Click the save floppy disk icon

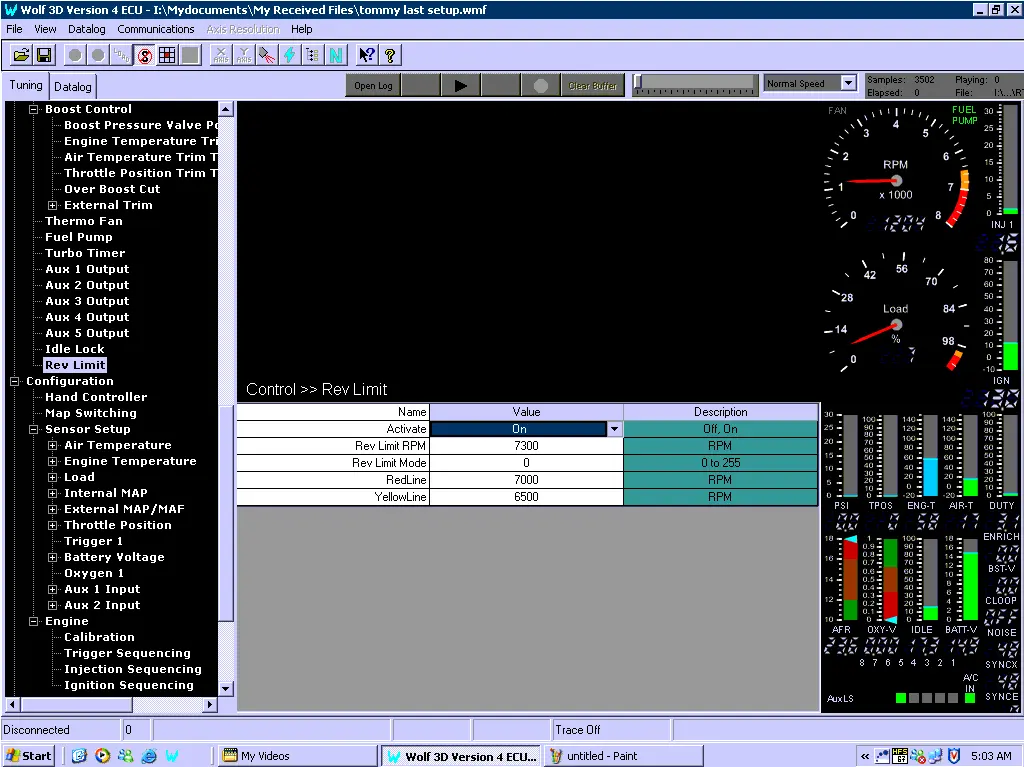pos(44,55)
